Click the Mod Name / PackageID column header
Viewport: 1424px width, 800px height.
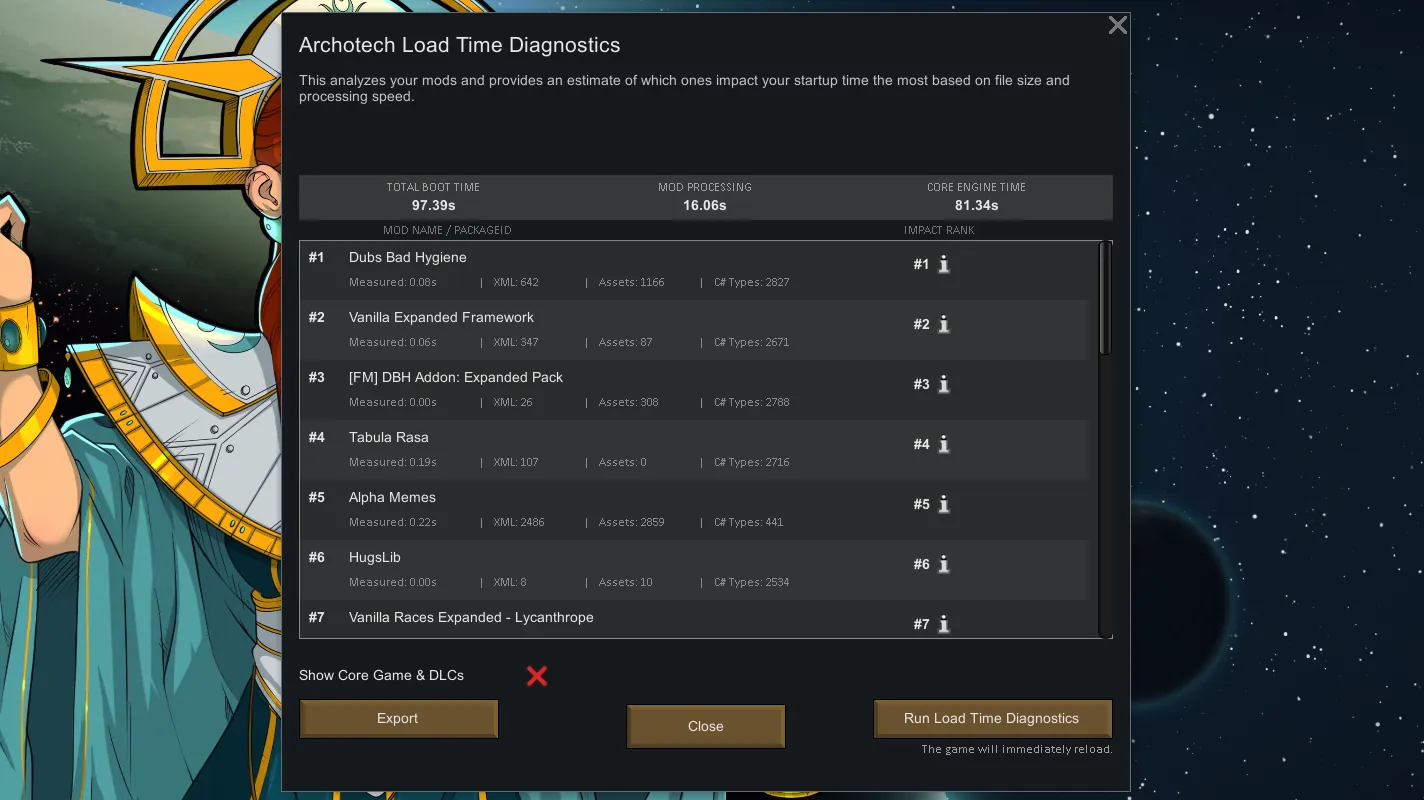coord(447,230)
